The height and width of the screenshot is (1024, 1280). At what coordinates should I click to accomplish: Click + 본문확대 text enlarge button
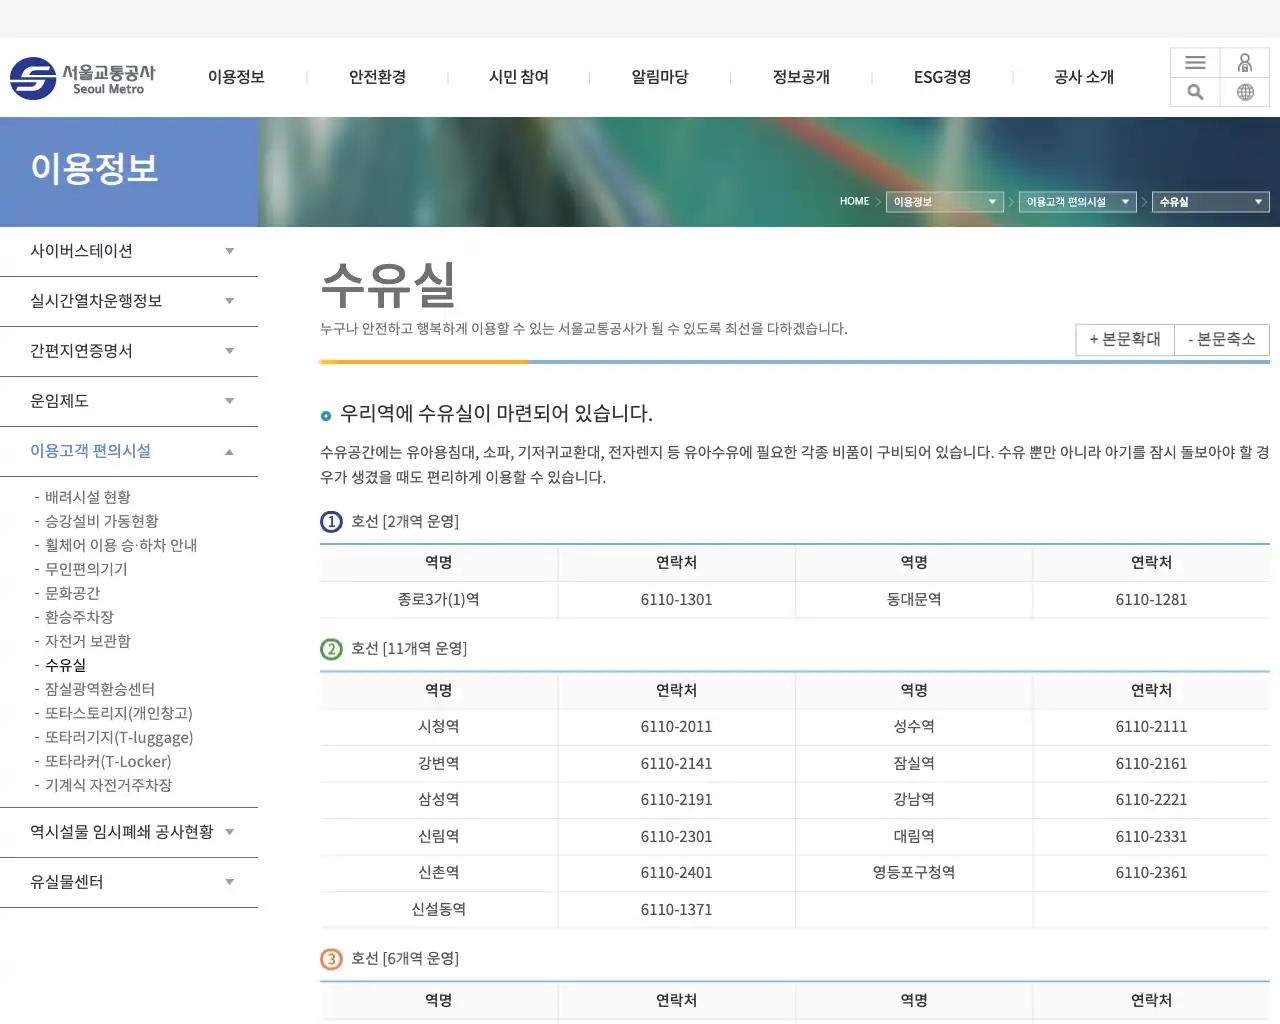pyautogui.click(x=1125, y=339)
